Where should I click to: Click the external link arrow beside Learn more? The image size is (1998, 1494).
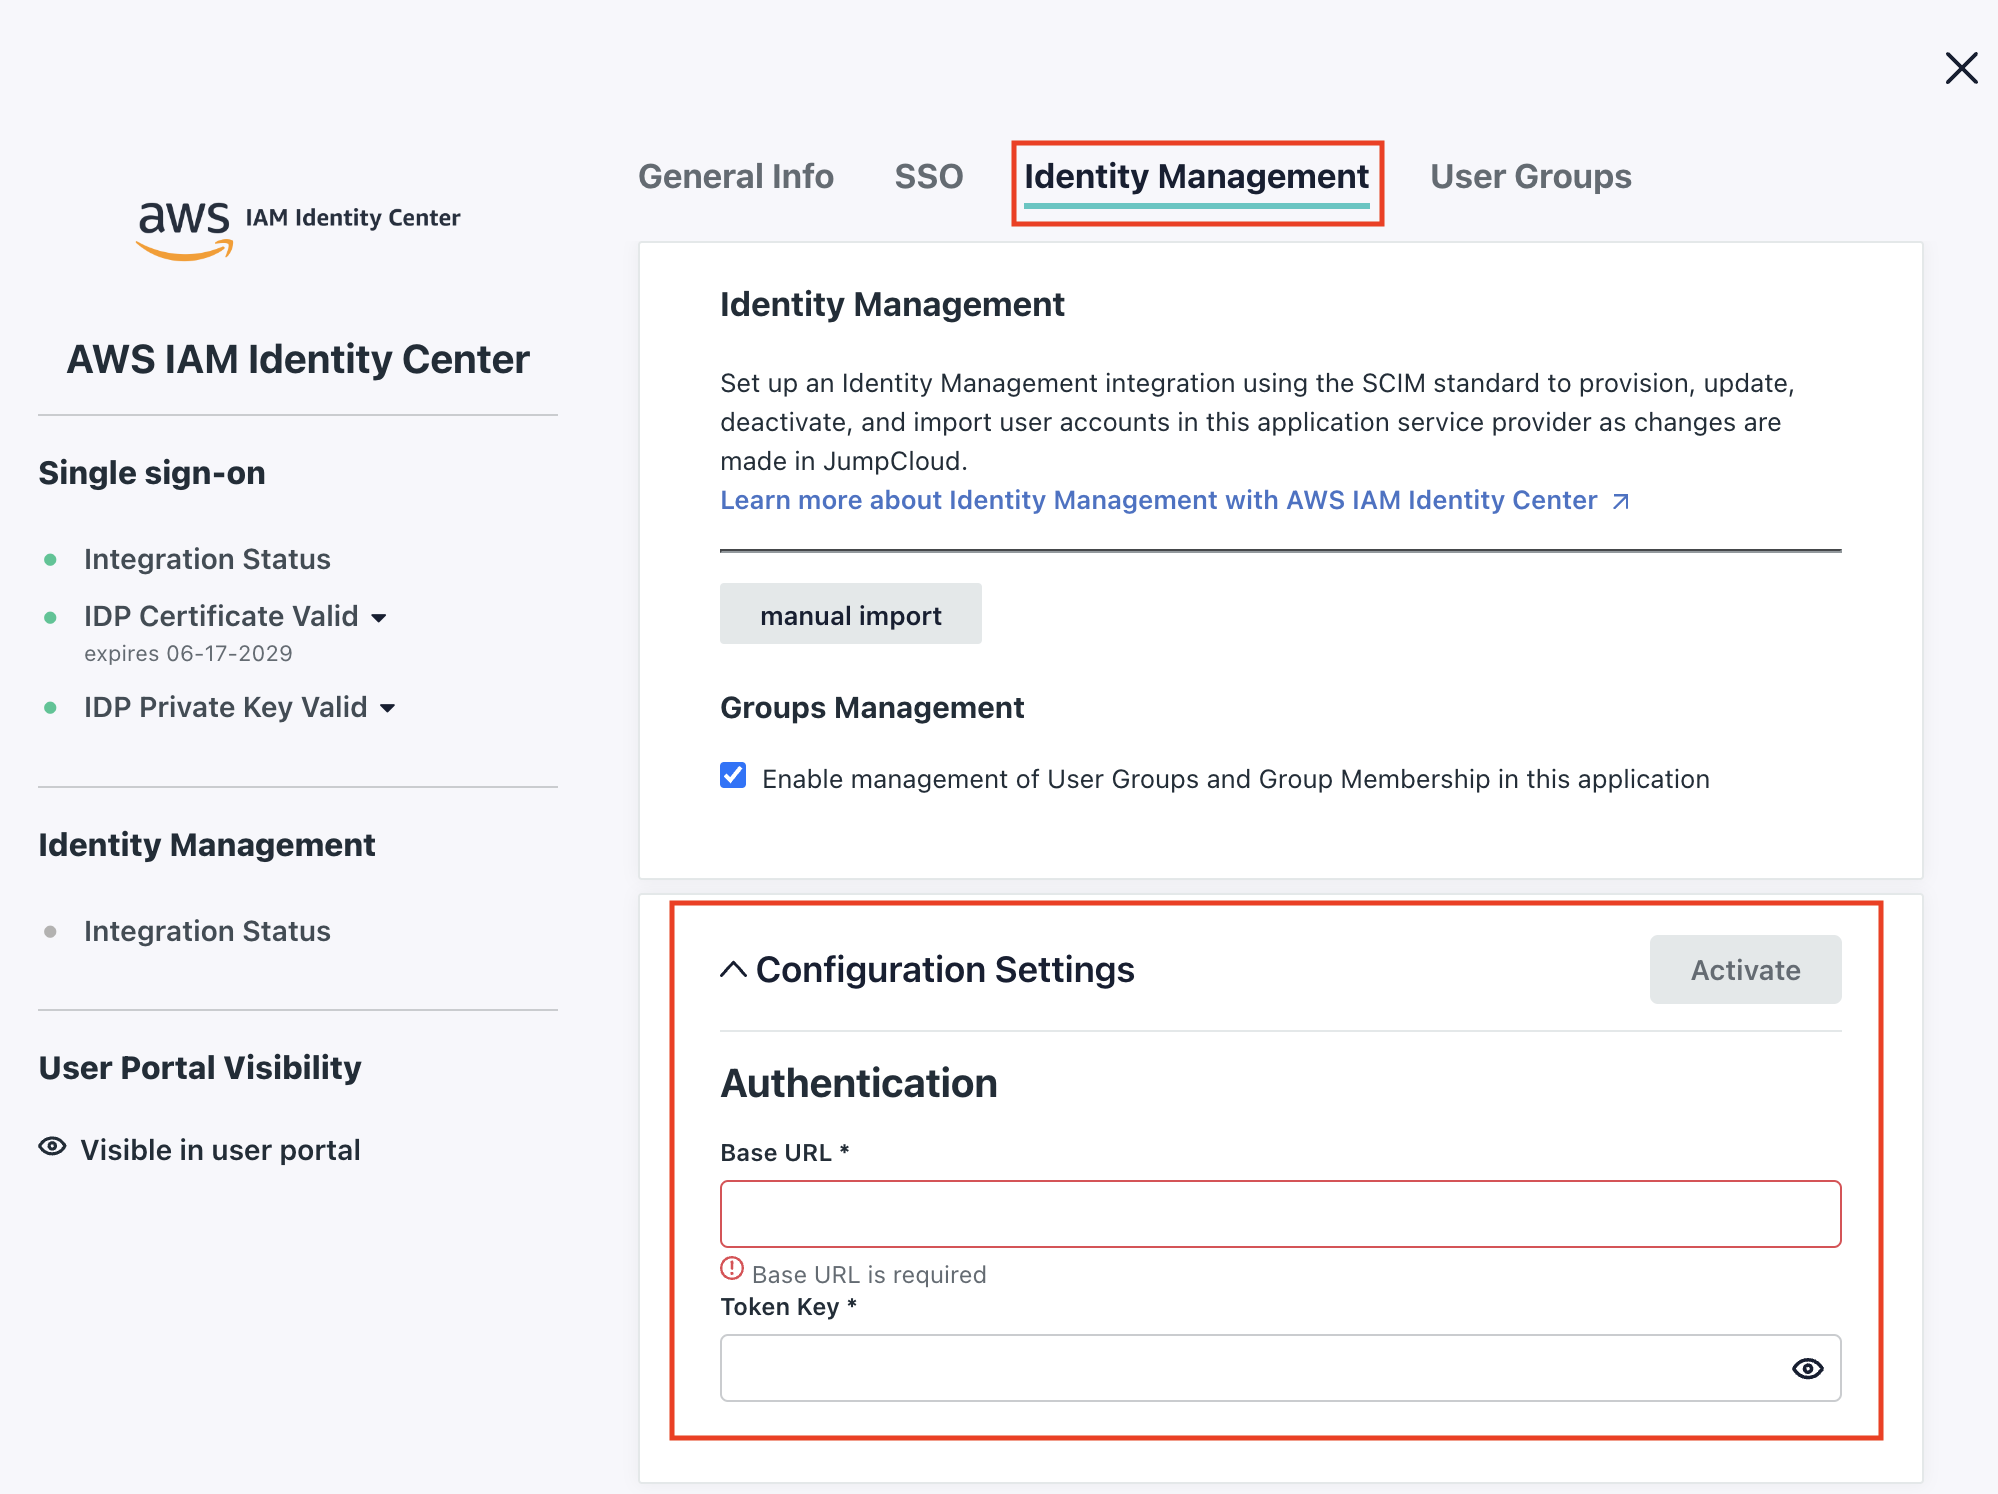point(1620,500)
